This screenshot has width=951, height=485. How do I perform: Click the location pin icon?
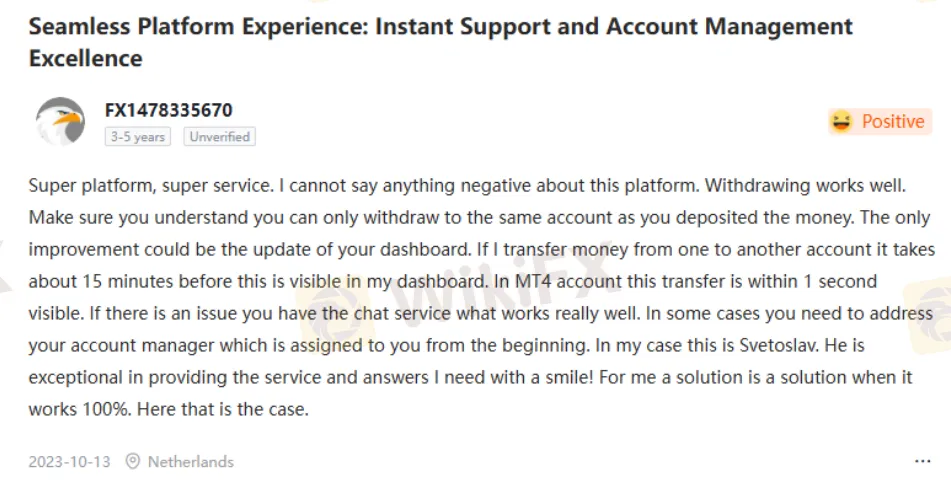[133, 462]
